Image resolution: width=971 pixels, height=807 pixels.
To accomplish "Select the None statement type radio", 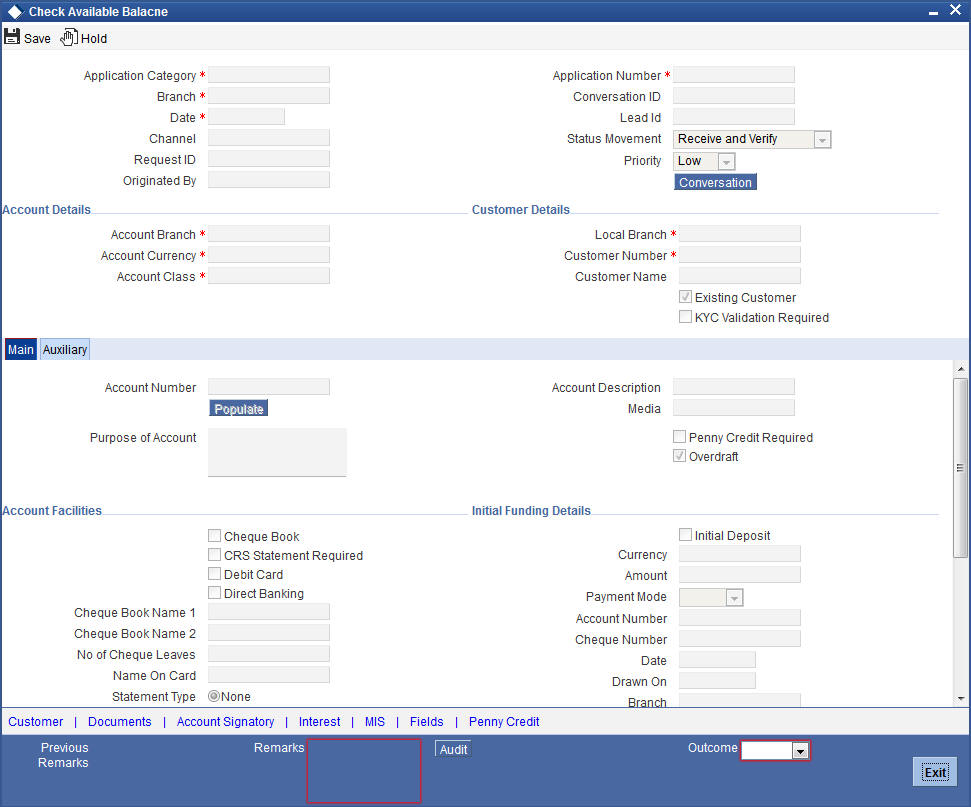I will point(214,696).
